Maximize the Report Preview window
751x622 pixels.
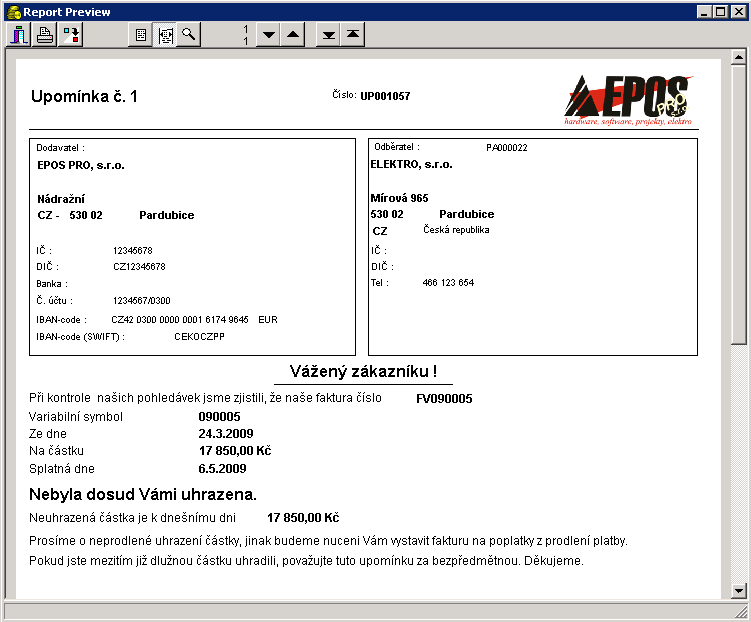(x=720, y=12)
